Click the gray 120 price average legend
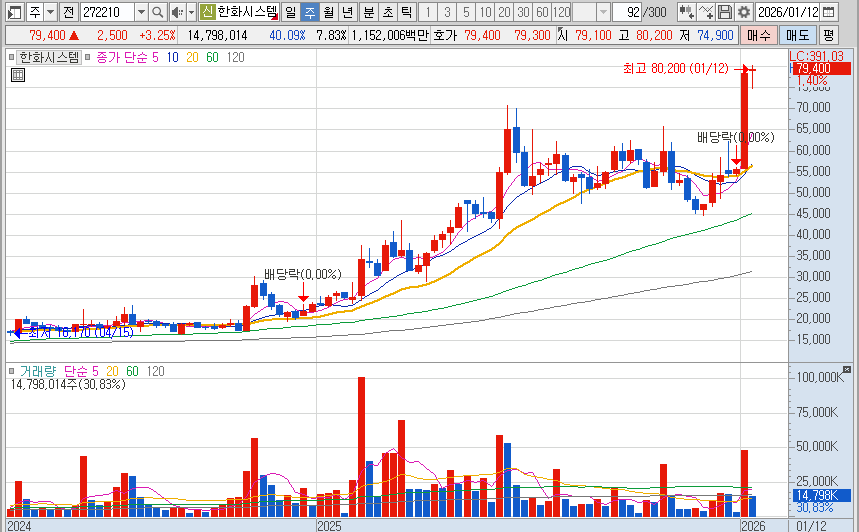The image size is (859, 532). click(x=236, y=58)
